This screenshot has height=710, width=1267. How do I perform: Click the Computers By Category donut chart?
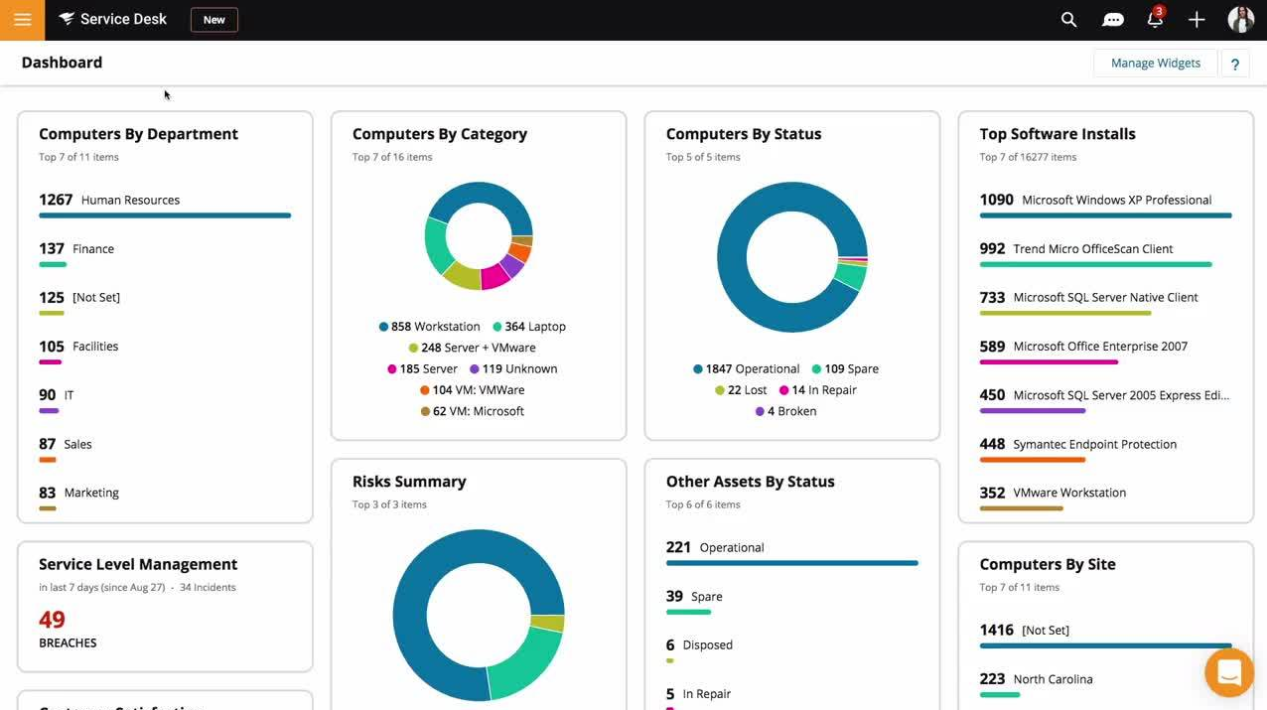[479, 236]
